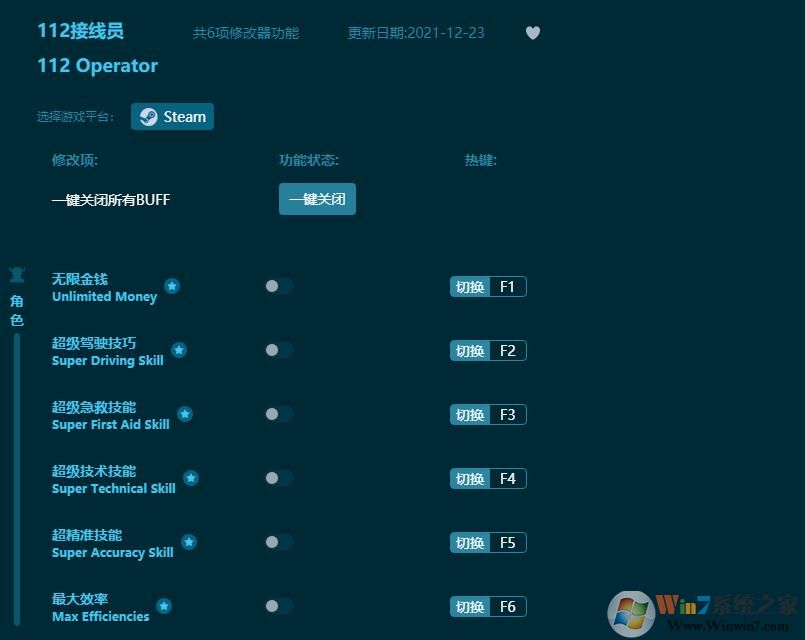Click the character helmet icon in the sidebar
The width and height of the screenshot is (805, 640).
pyautogui.click(x=17, y=274)
